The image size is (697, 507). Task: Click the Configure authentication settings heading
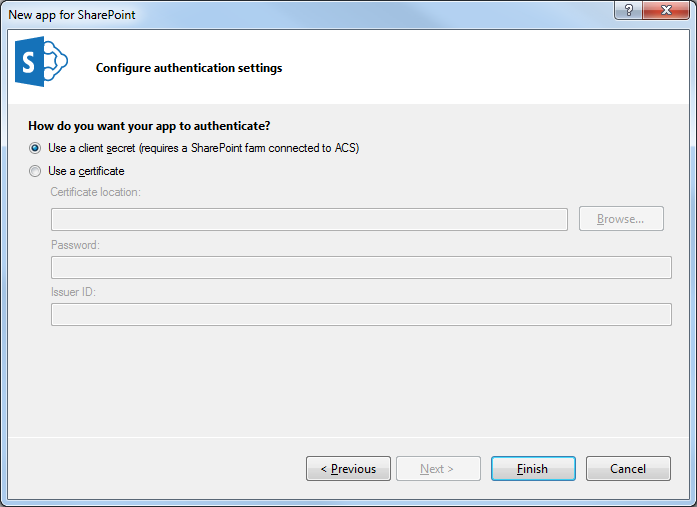(189, 68)
